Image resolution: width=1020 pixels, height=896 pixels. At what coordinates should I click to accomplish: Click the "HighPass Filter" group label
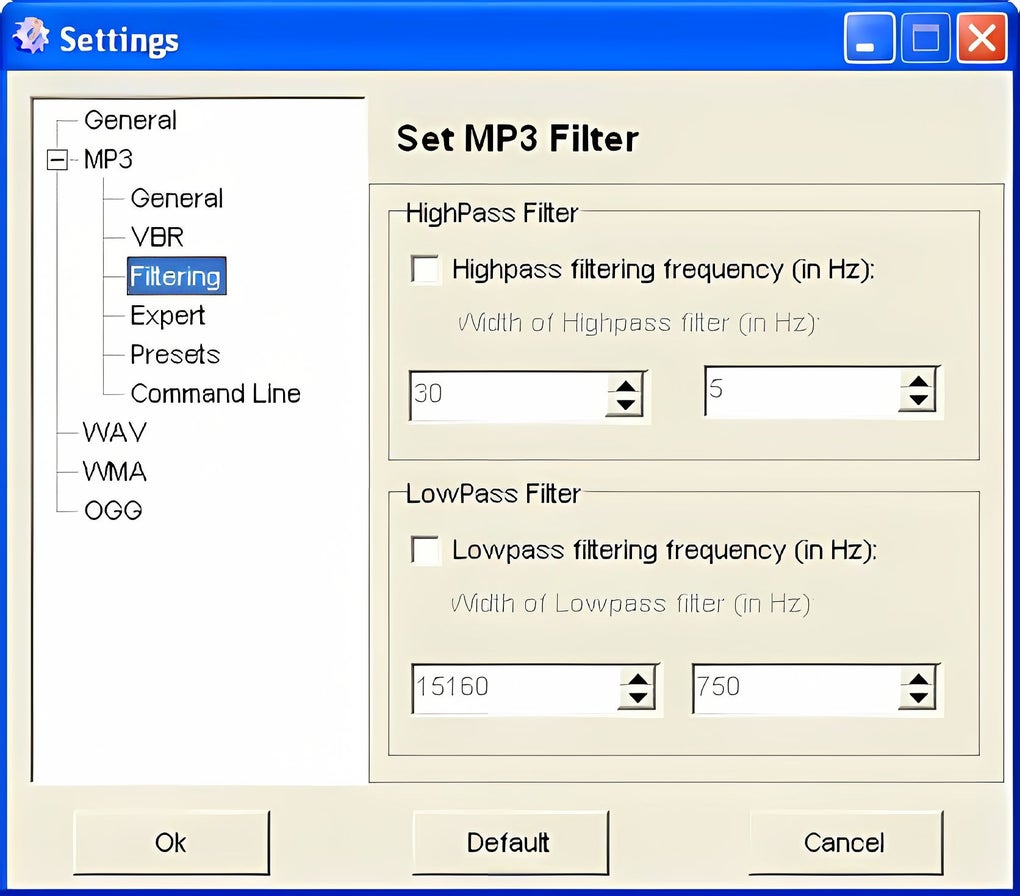pos(492,213)
